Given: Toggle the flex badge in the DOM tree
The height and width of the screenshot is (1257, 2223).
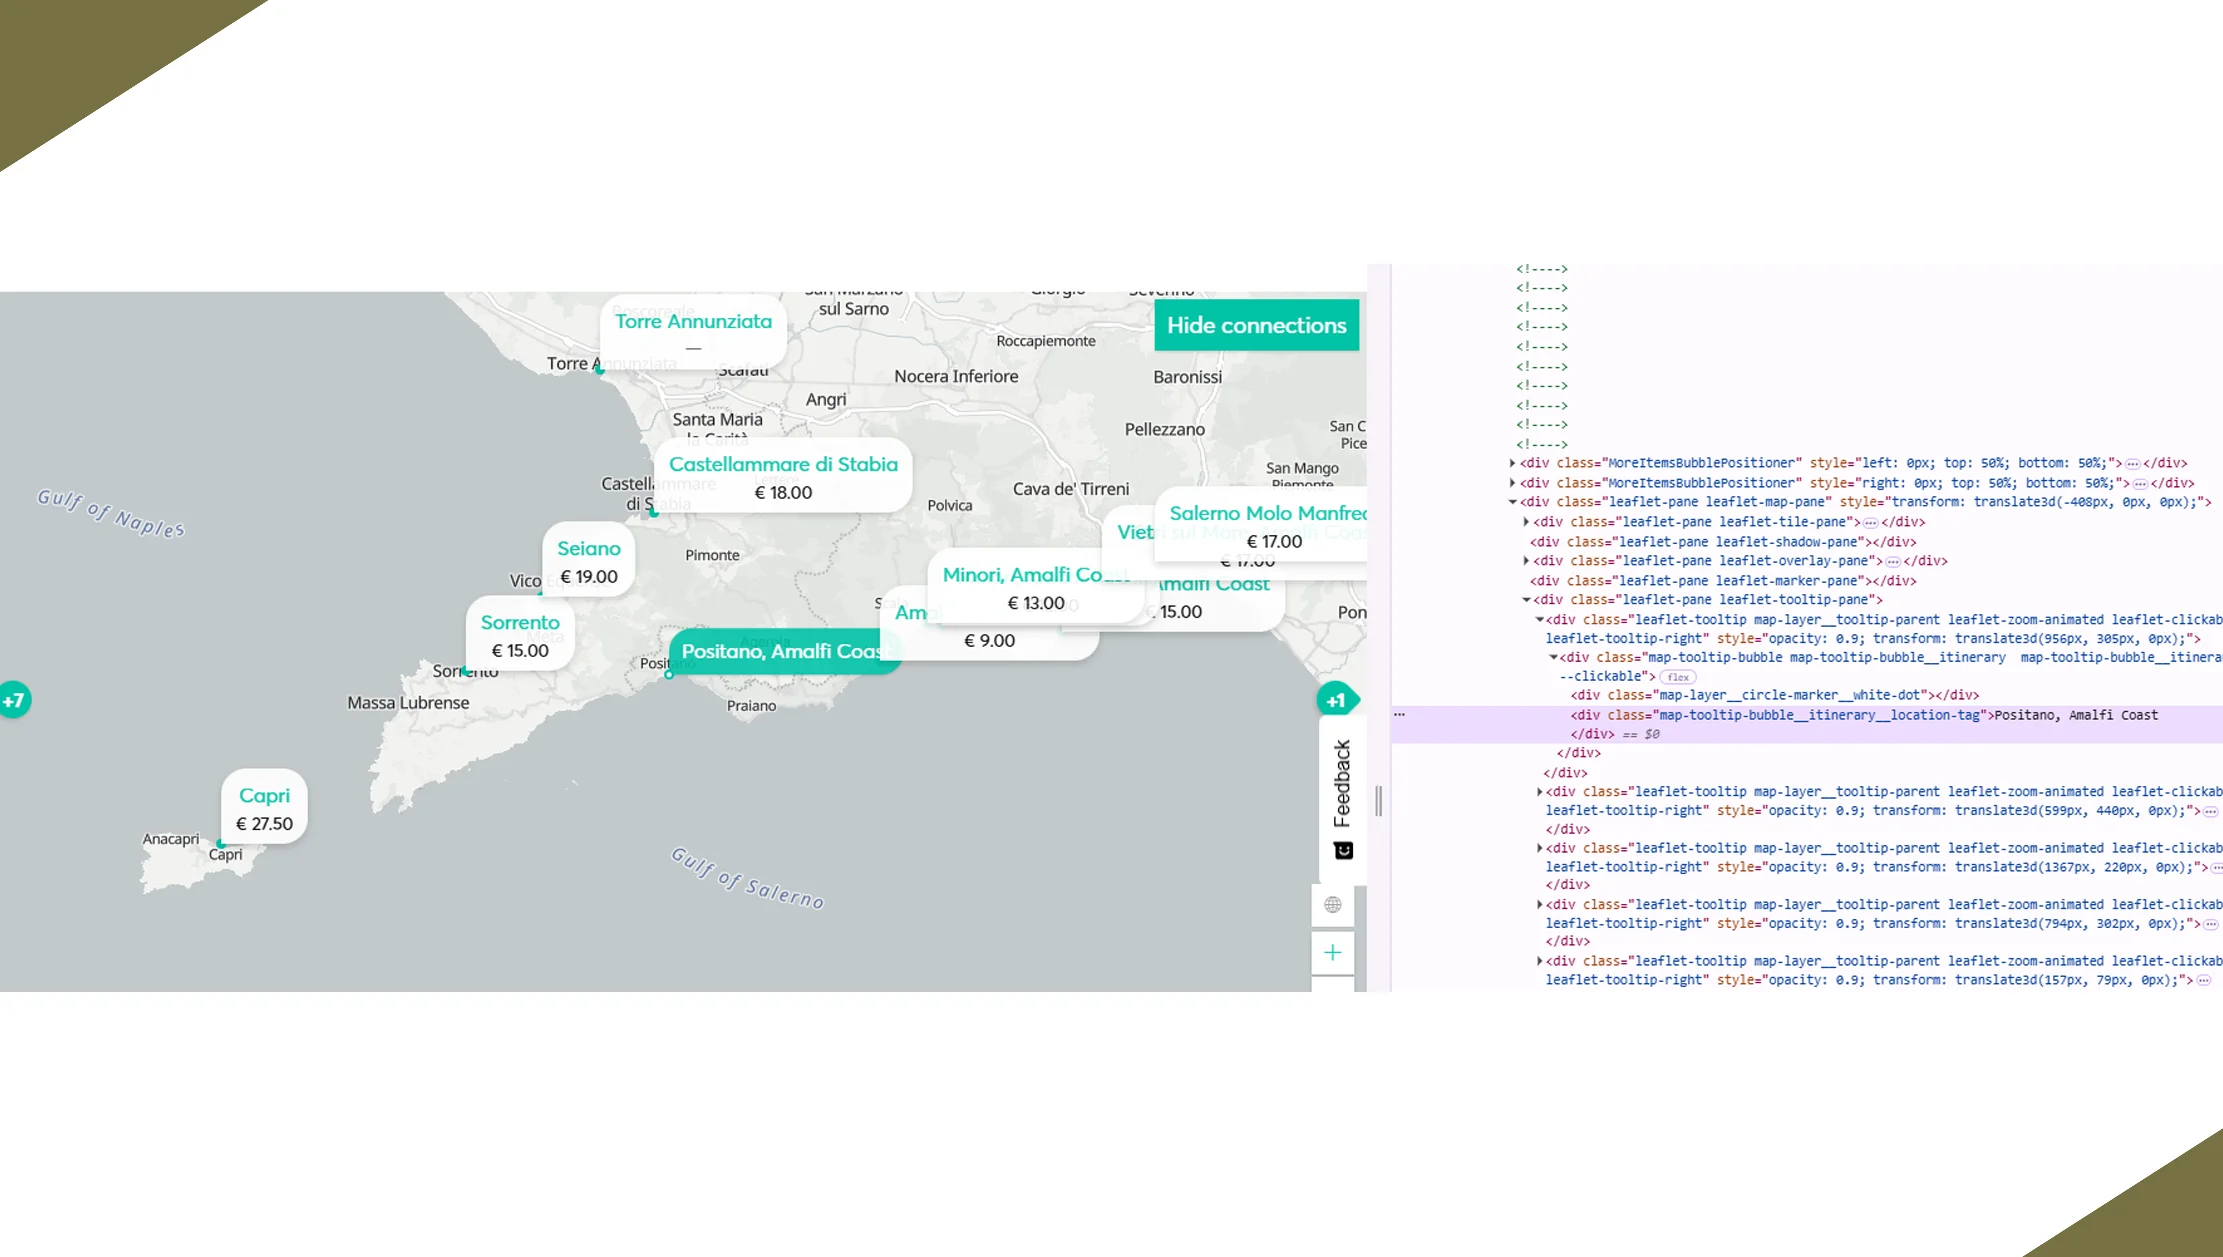Looking at the screenshot, I should tap(1677, 677).
